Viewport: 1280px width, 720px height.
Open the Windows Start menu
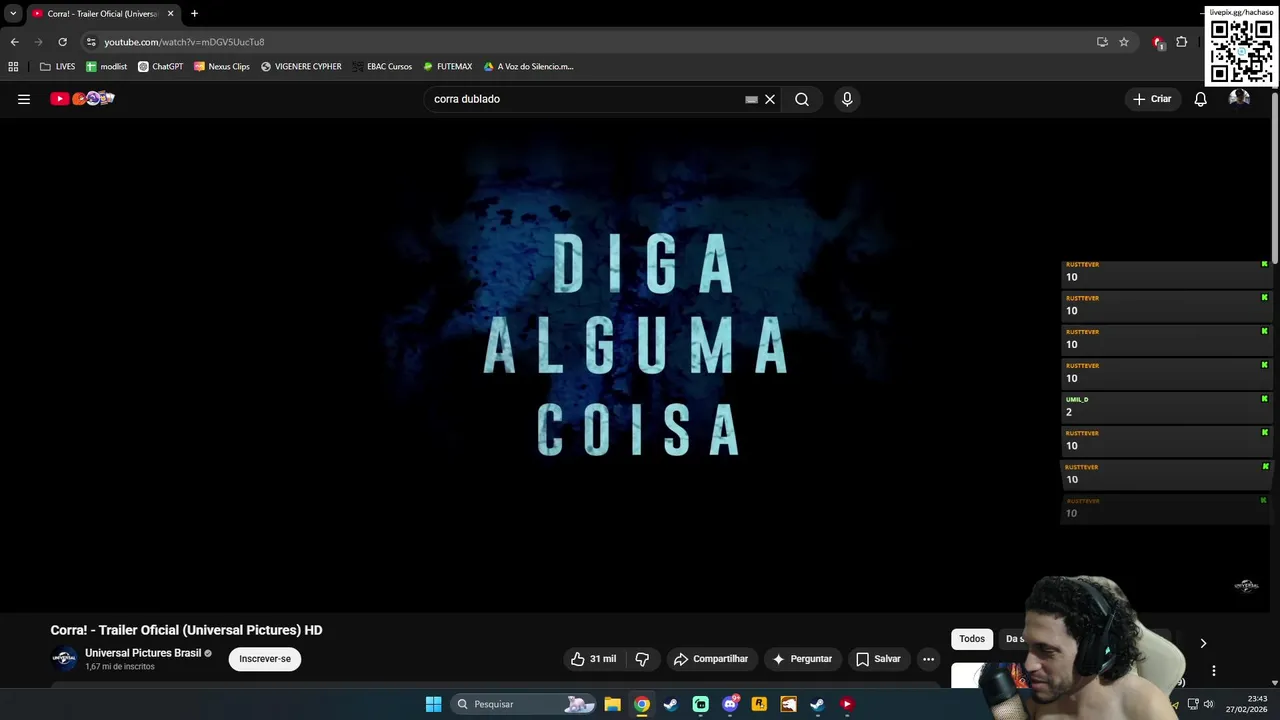[433, 704]
